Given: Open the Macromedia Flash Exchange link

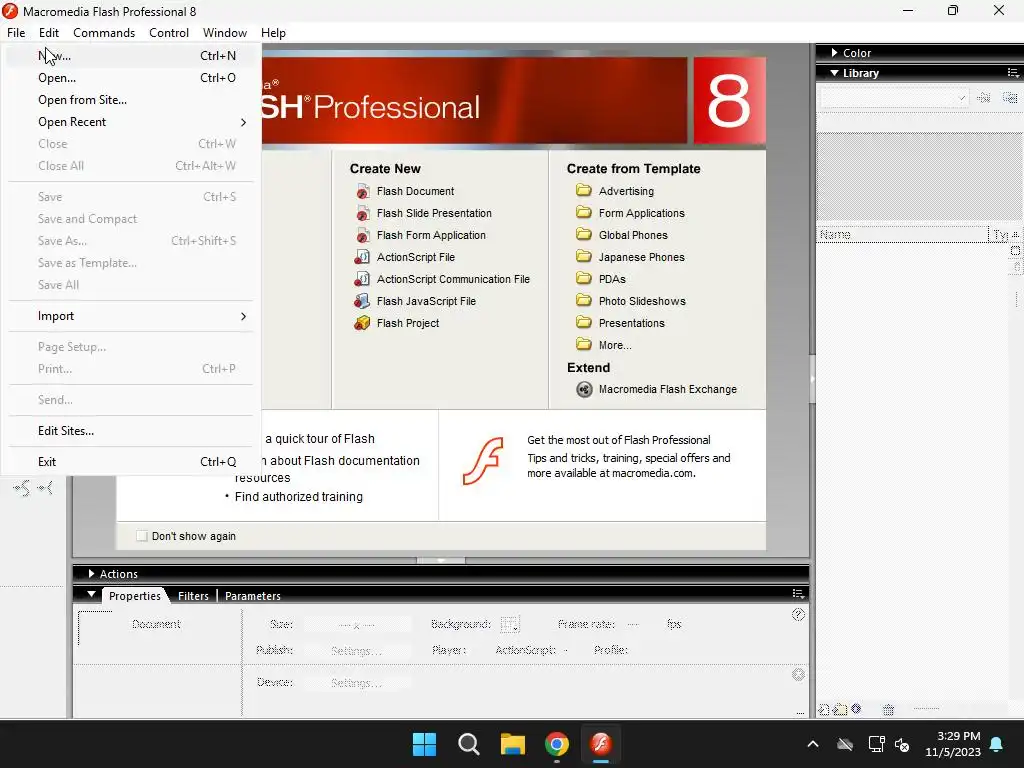Looking at the screenshot, I should click(667, 389).
